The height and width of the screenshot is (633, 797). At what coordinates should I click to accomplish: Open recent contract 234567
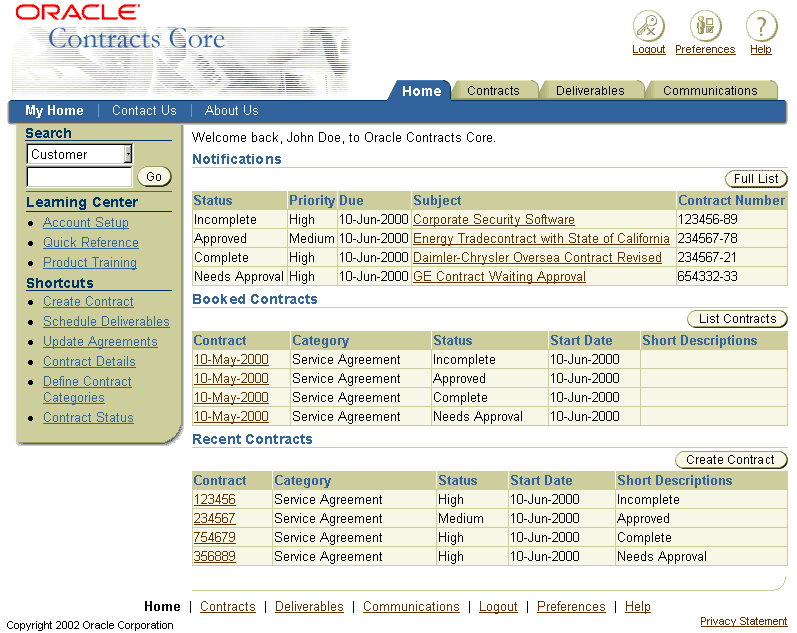coord(214,519)
